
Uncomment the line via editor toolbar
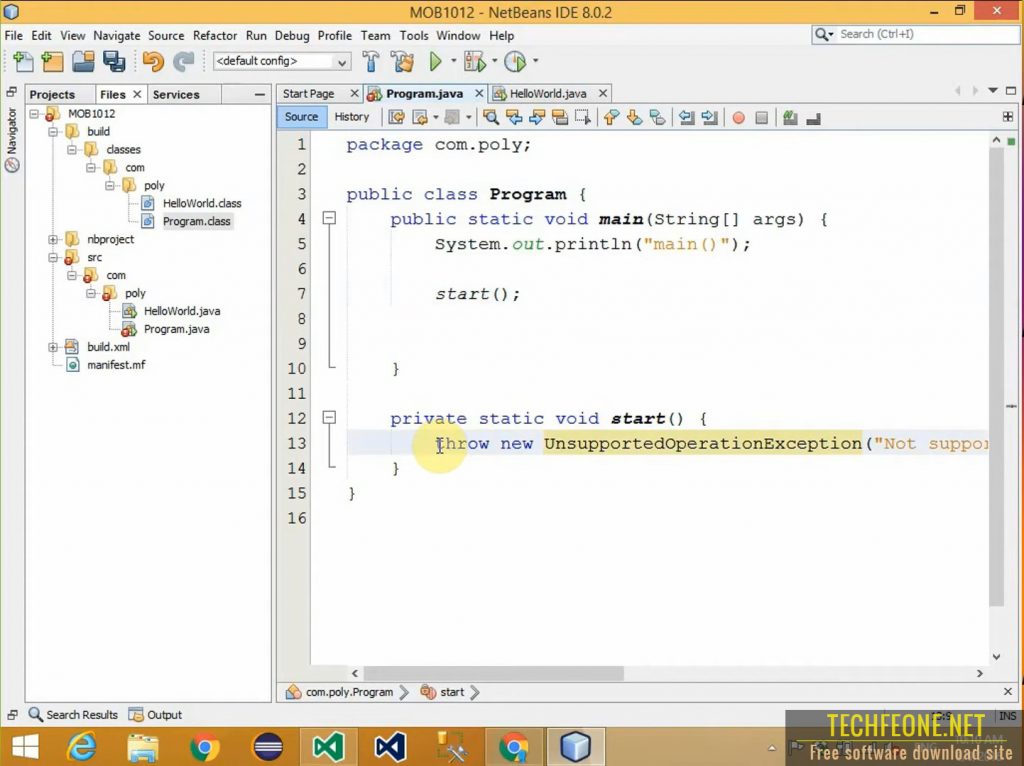click(x=814, y=118)
